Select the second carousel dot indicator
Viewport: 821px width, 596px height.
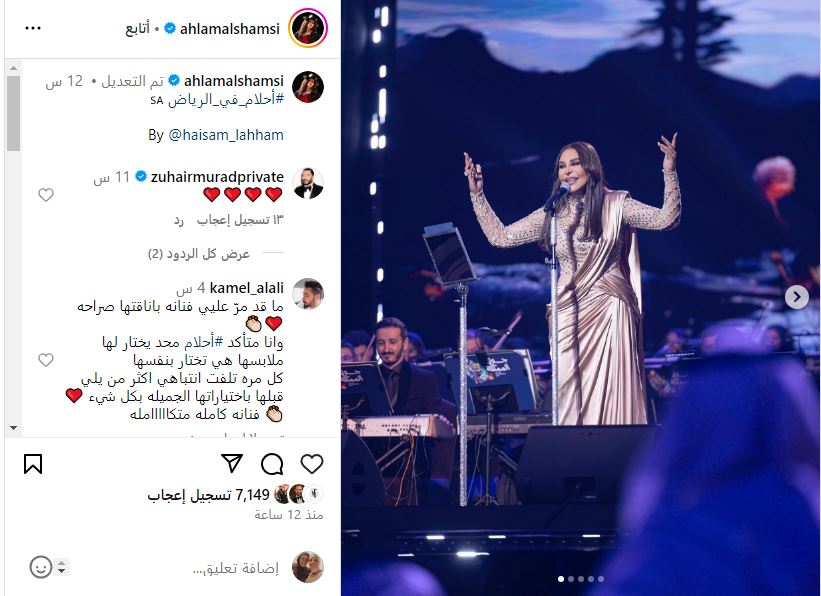571,579
